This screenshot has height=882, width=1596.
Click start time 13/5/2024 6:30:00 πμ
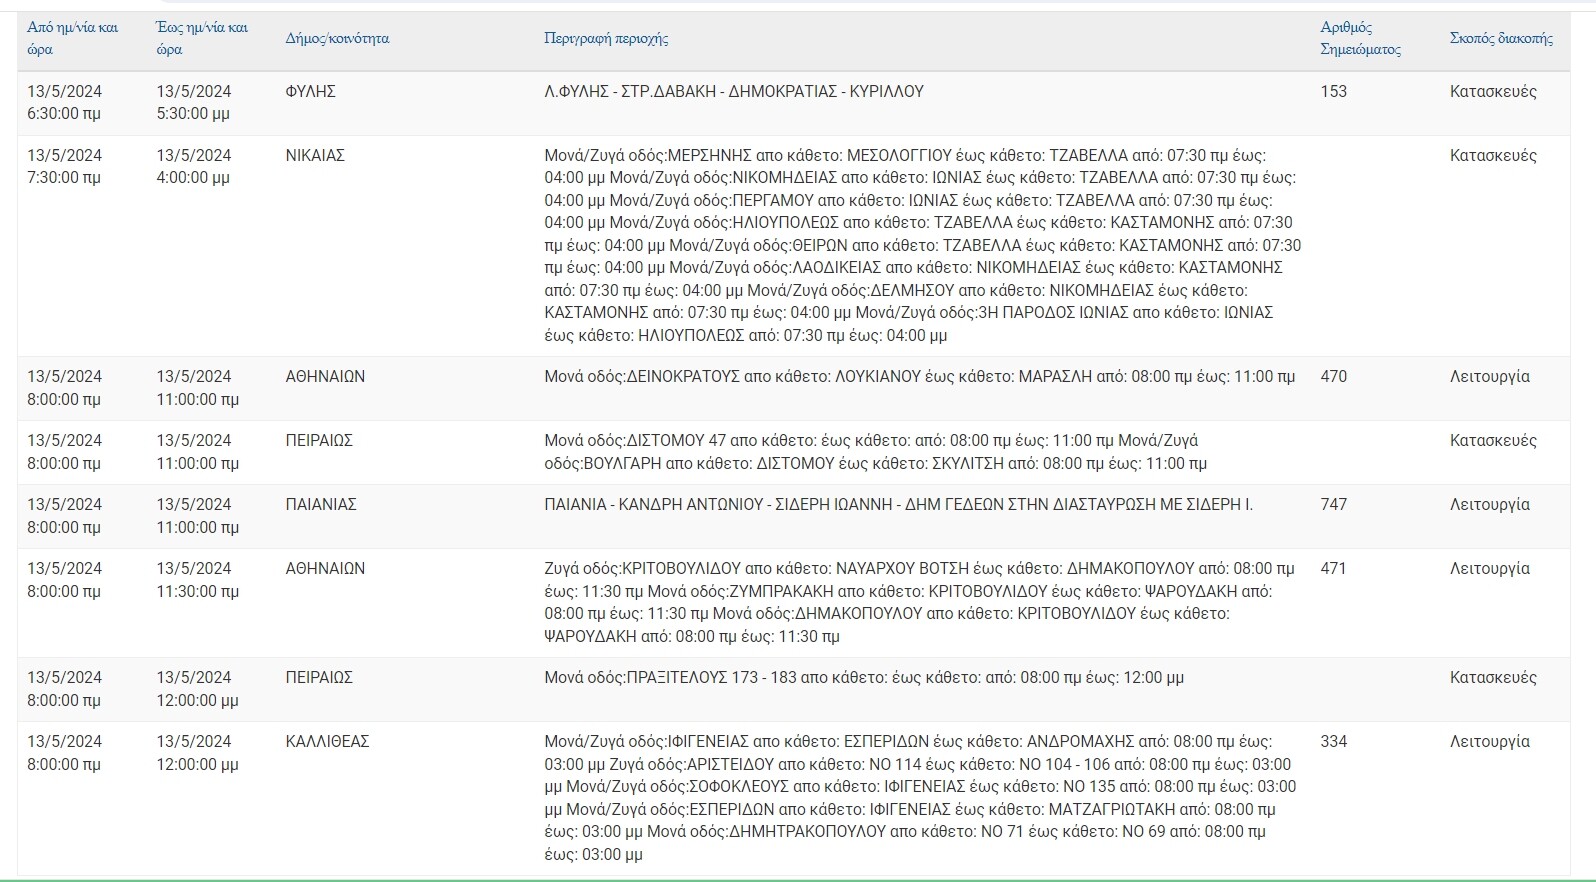click(x=64, y=102)
